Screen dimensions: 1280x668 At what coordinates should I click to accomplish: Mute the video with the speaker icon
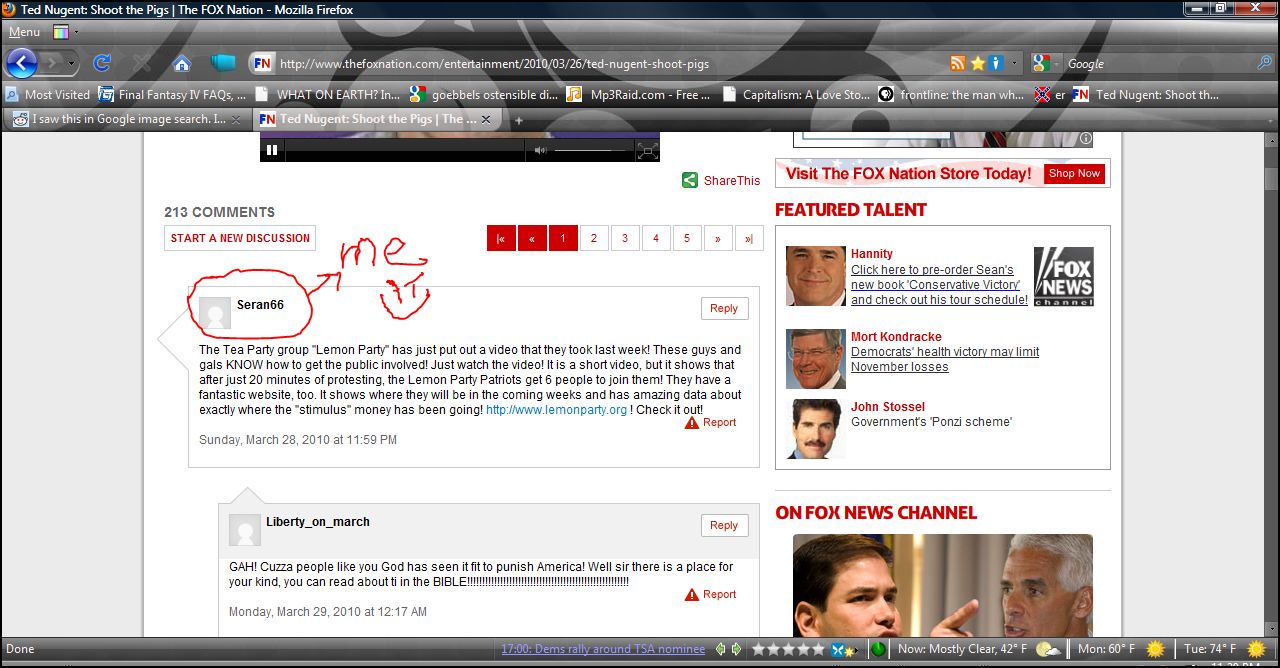[x=540, y=151]
